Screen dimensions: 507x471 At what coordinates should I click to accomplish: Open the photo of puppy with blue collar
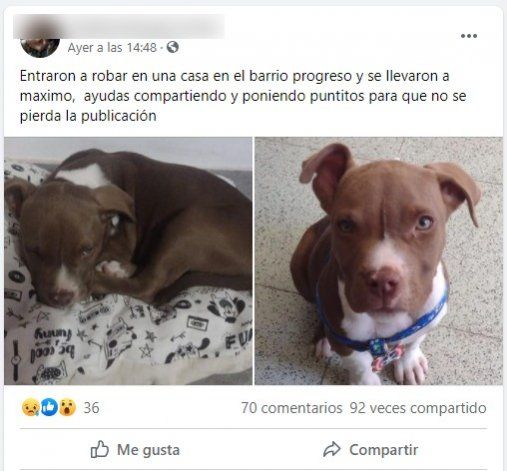click(379, 261)
